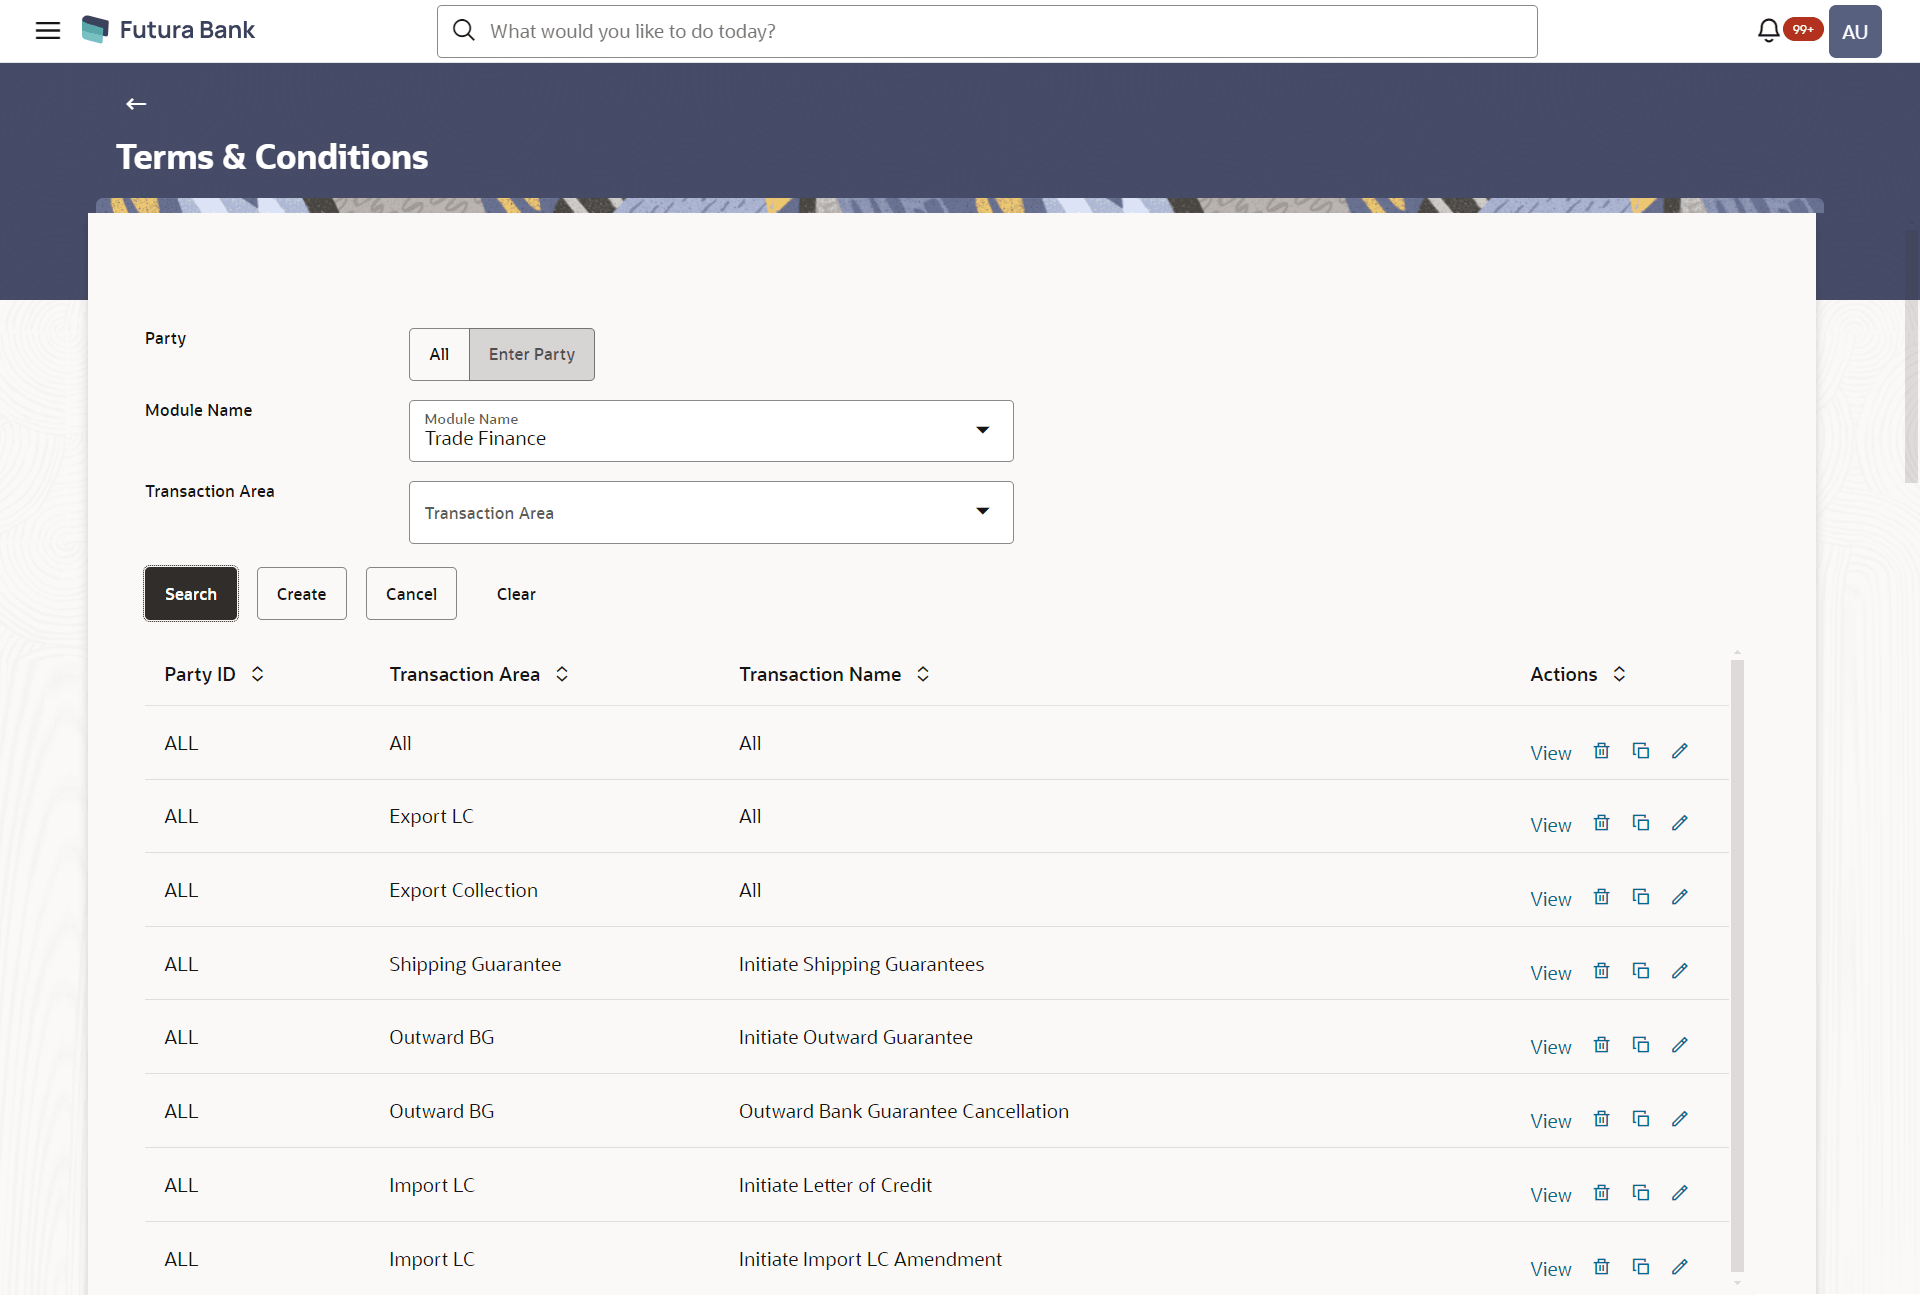
Task: Open the AU profile avatar menu
Action: click(1855, 31)
